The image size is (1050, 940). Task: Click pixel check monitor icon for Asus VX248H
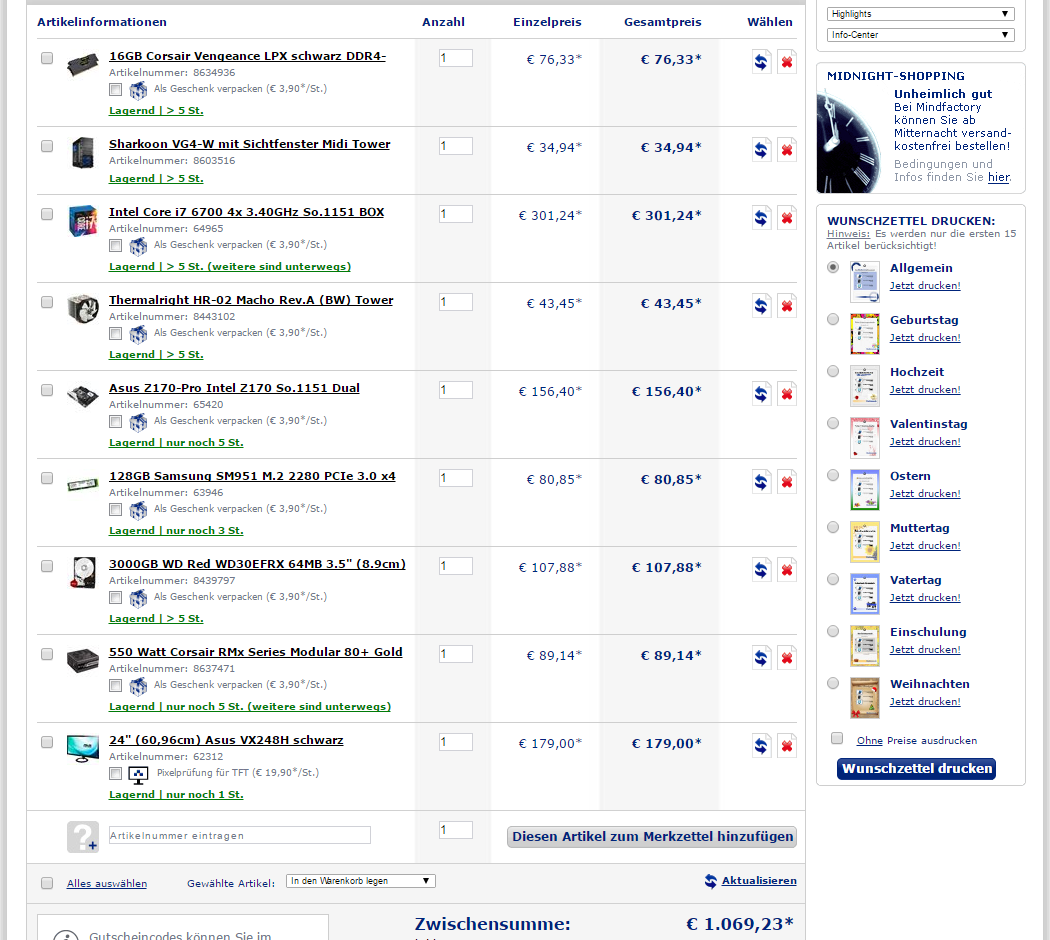pos(138,775)
